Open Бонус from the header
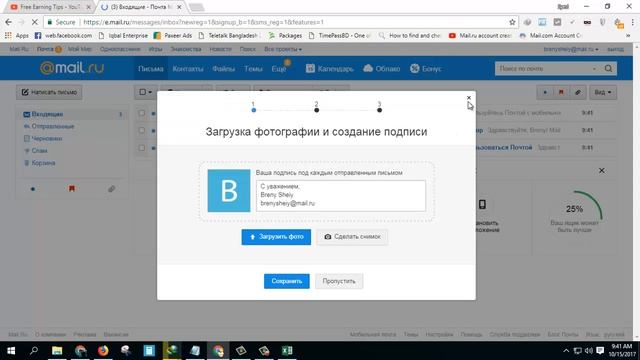The width and height of the screenshot is (640, 360). click(426, 69)
